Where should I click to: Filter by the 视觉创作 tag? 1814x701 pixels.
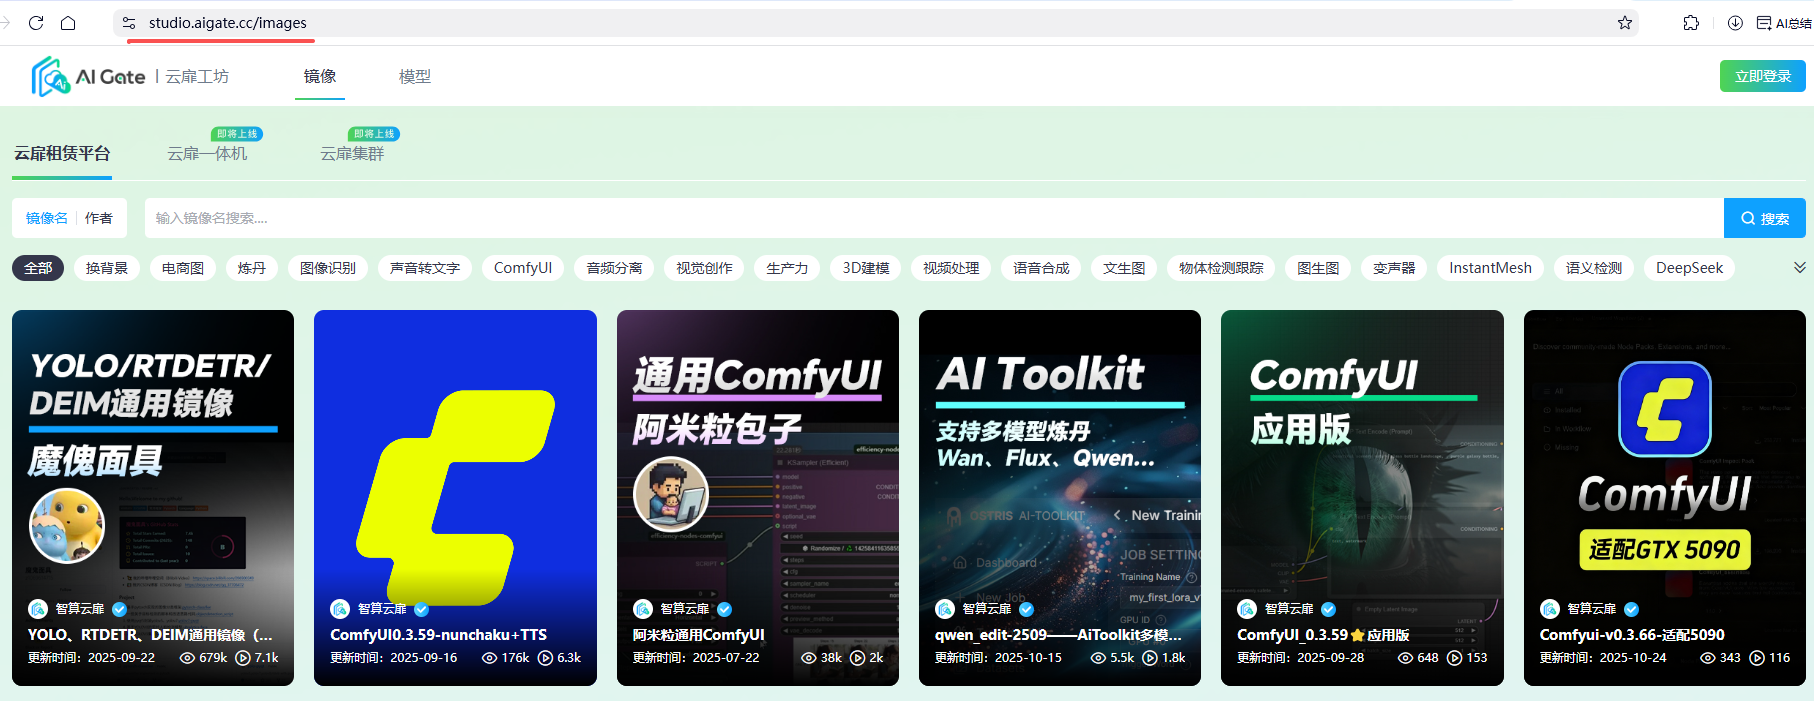(x=704, y=268)
